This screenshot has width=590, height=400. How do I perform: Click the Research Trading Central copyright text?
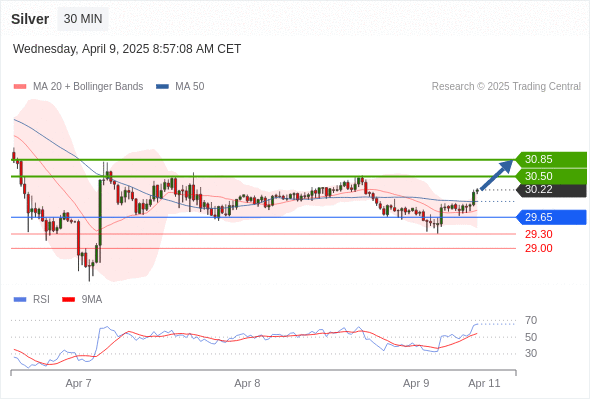tap(506, 87)
